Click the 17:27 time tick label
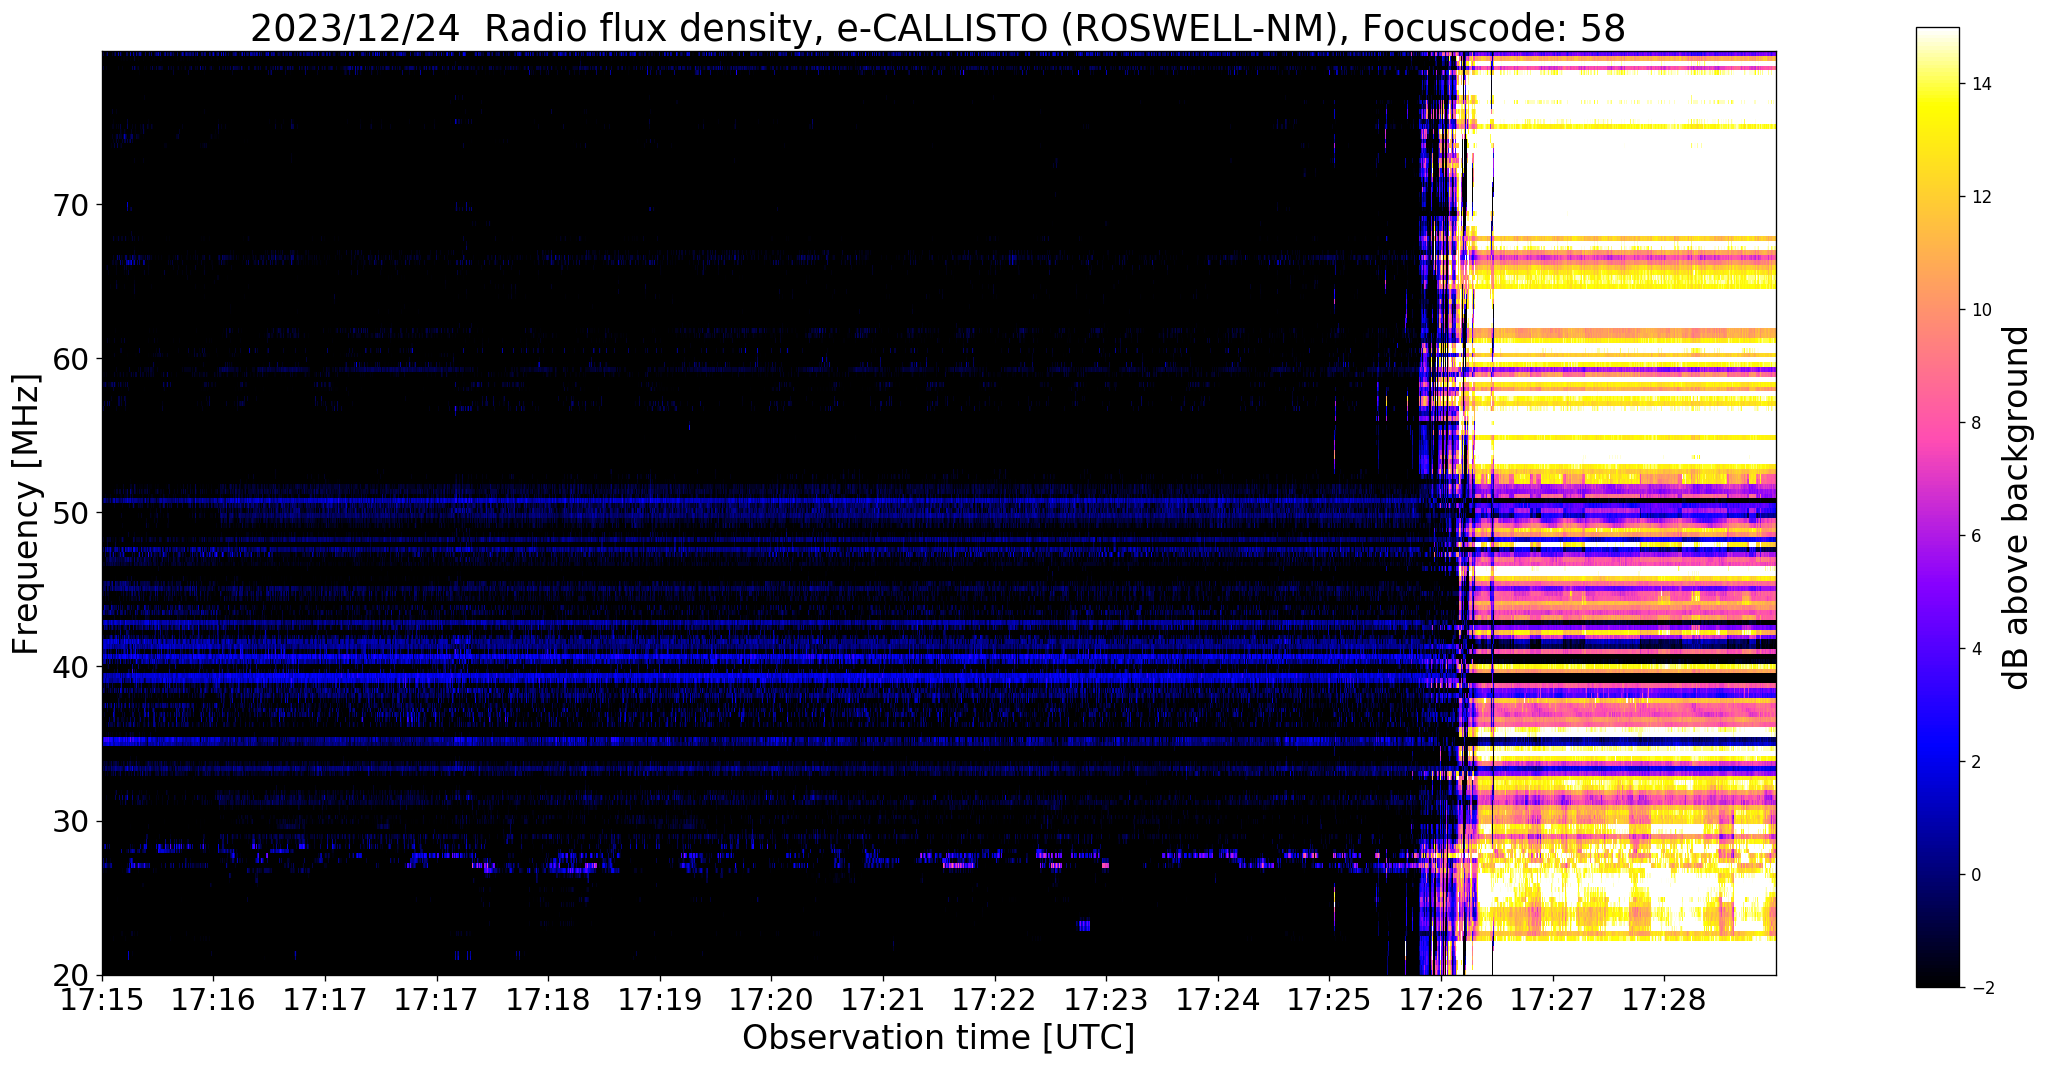Viewport: 2047px width, 1067px height. [x=1553, y=999]
